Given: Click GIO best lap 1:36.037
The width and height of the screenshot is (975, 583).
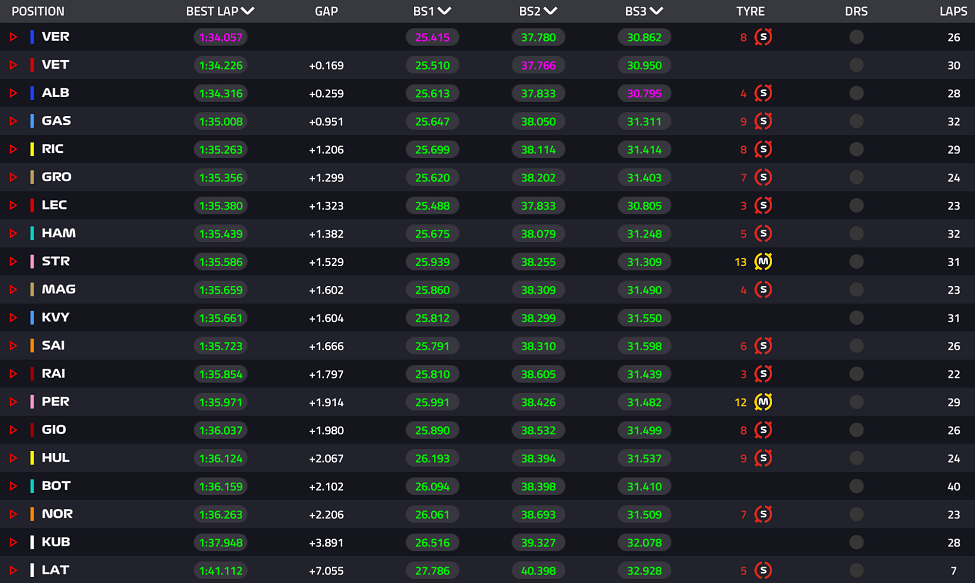Looking at the screenshot, I should [x=221, y=430].
